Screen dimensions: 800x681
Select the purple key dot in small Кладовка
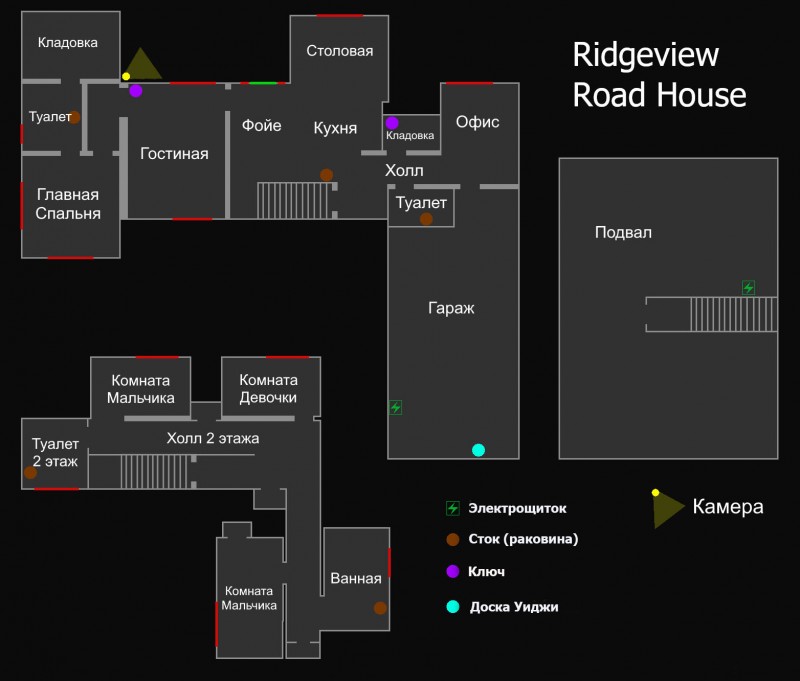click(392, 123)
